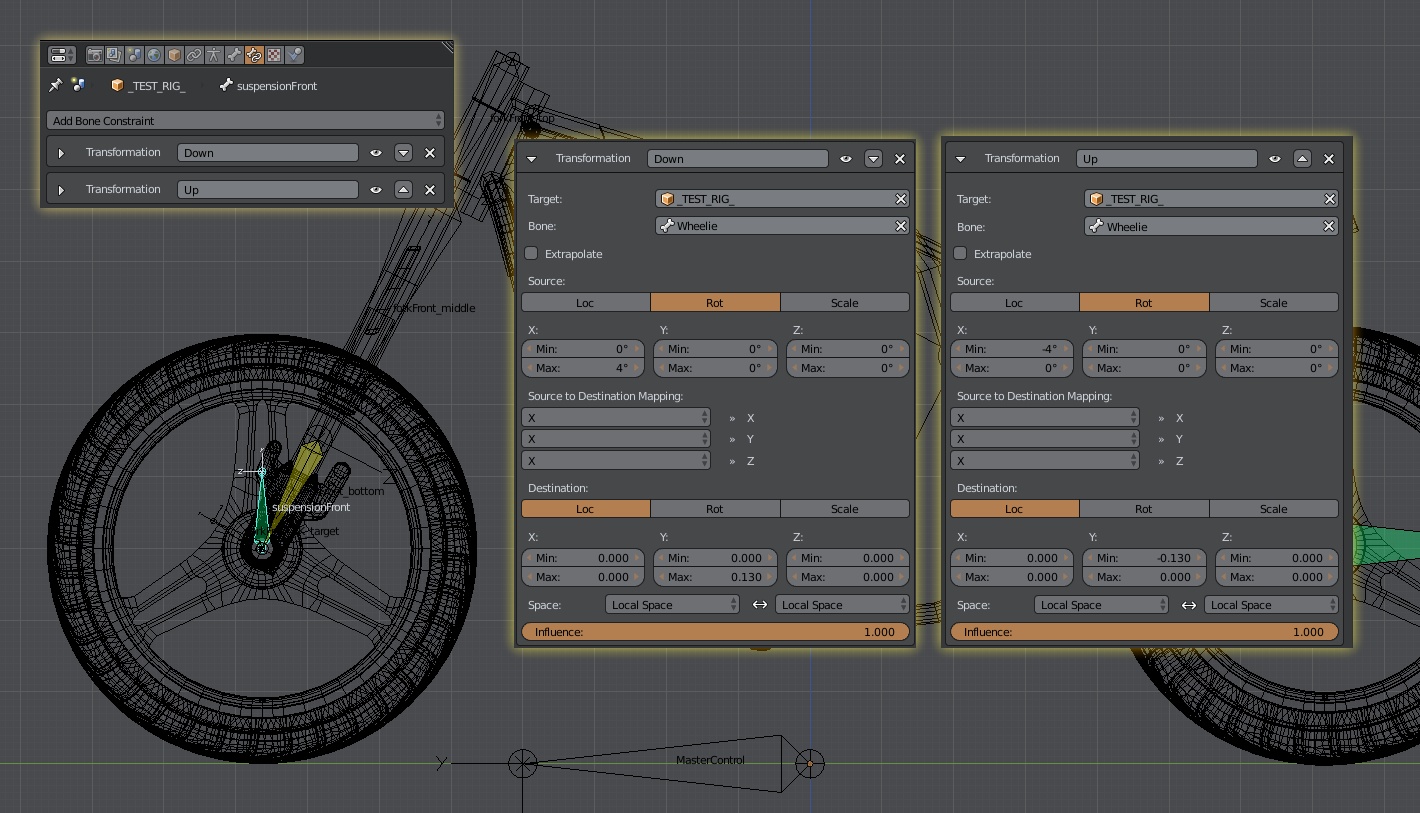
Task: Set Source to Loc in the Down panel
Action: point(586,303)
